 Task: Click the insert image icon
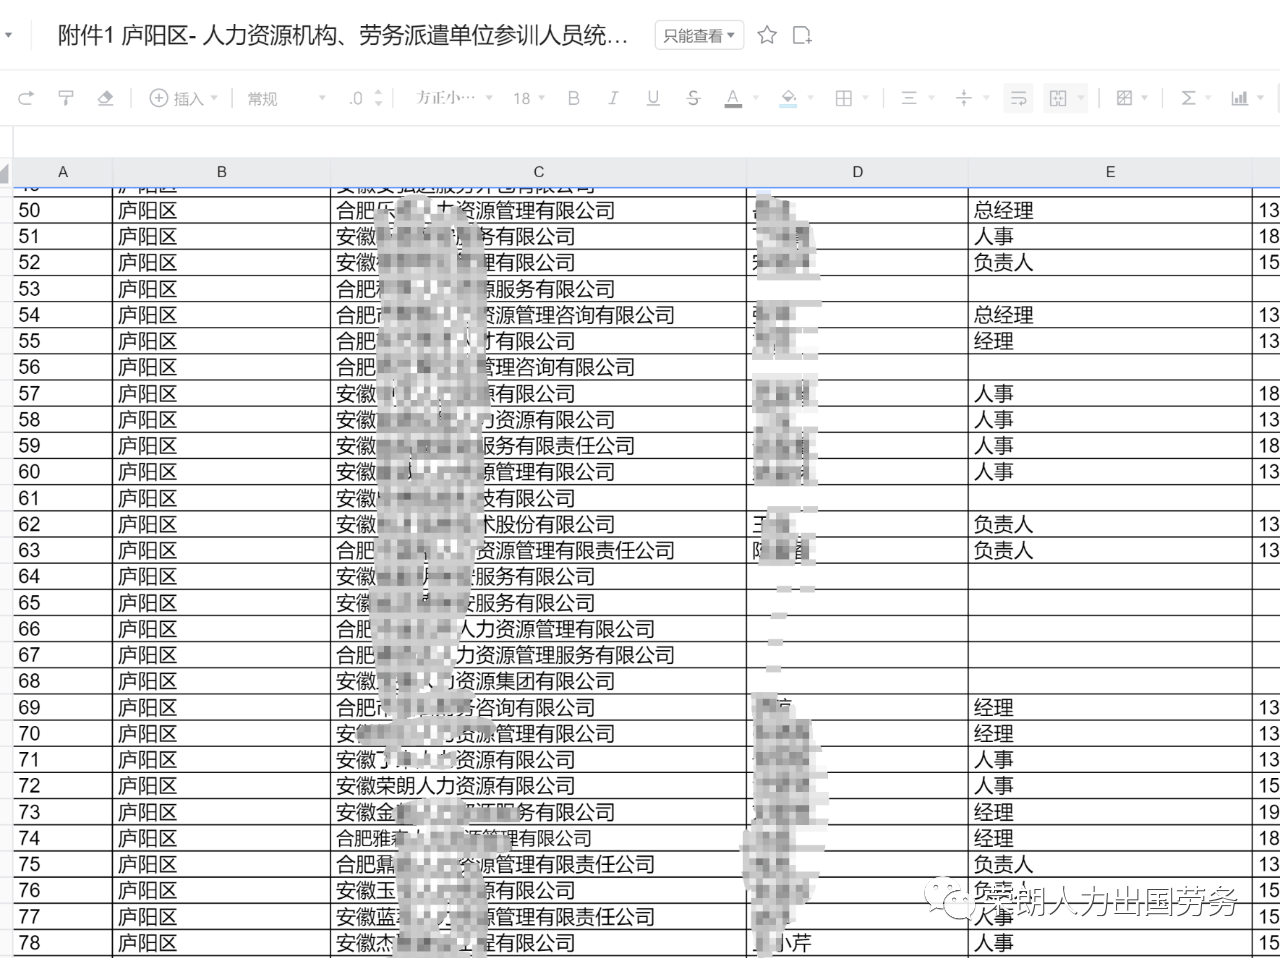pyautogui.click(x=1124, y=98)
